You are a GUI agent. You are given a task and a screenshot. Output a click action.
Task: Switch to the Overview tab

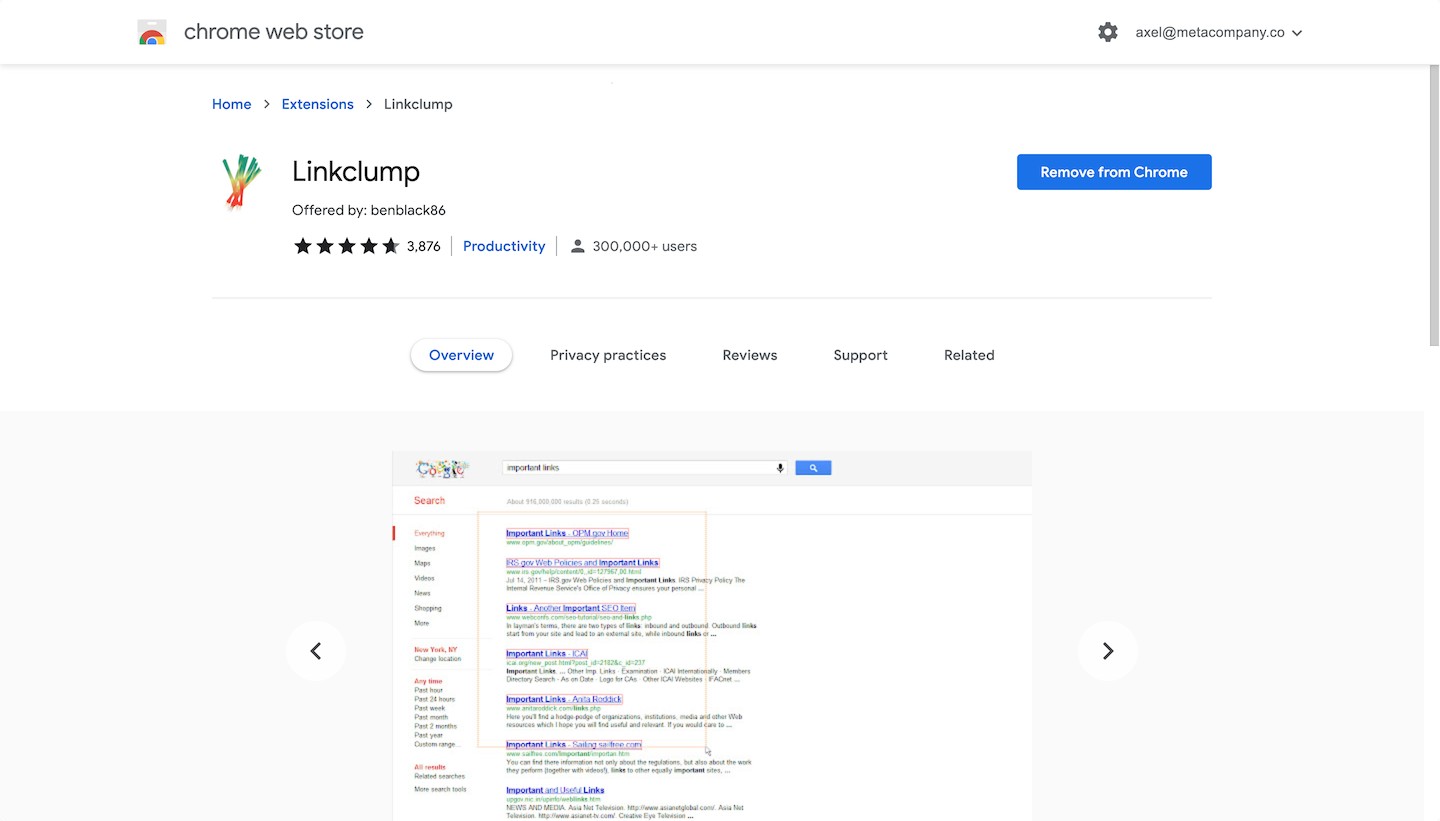(x=461, y=355)
